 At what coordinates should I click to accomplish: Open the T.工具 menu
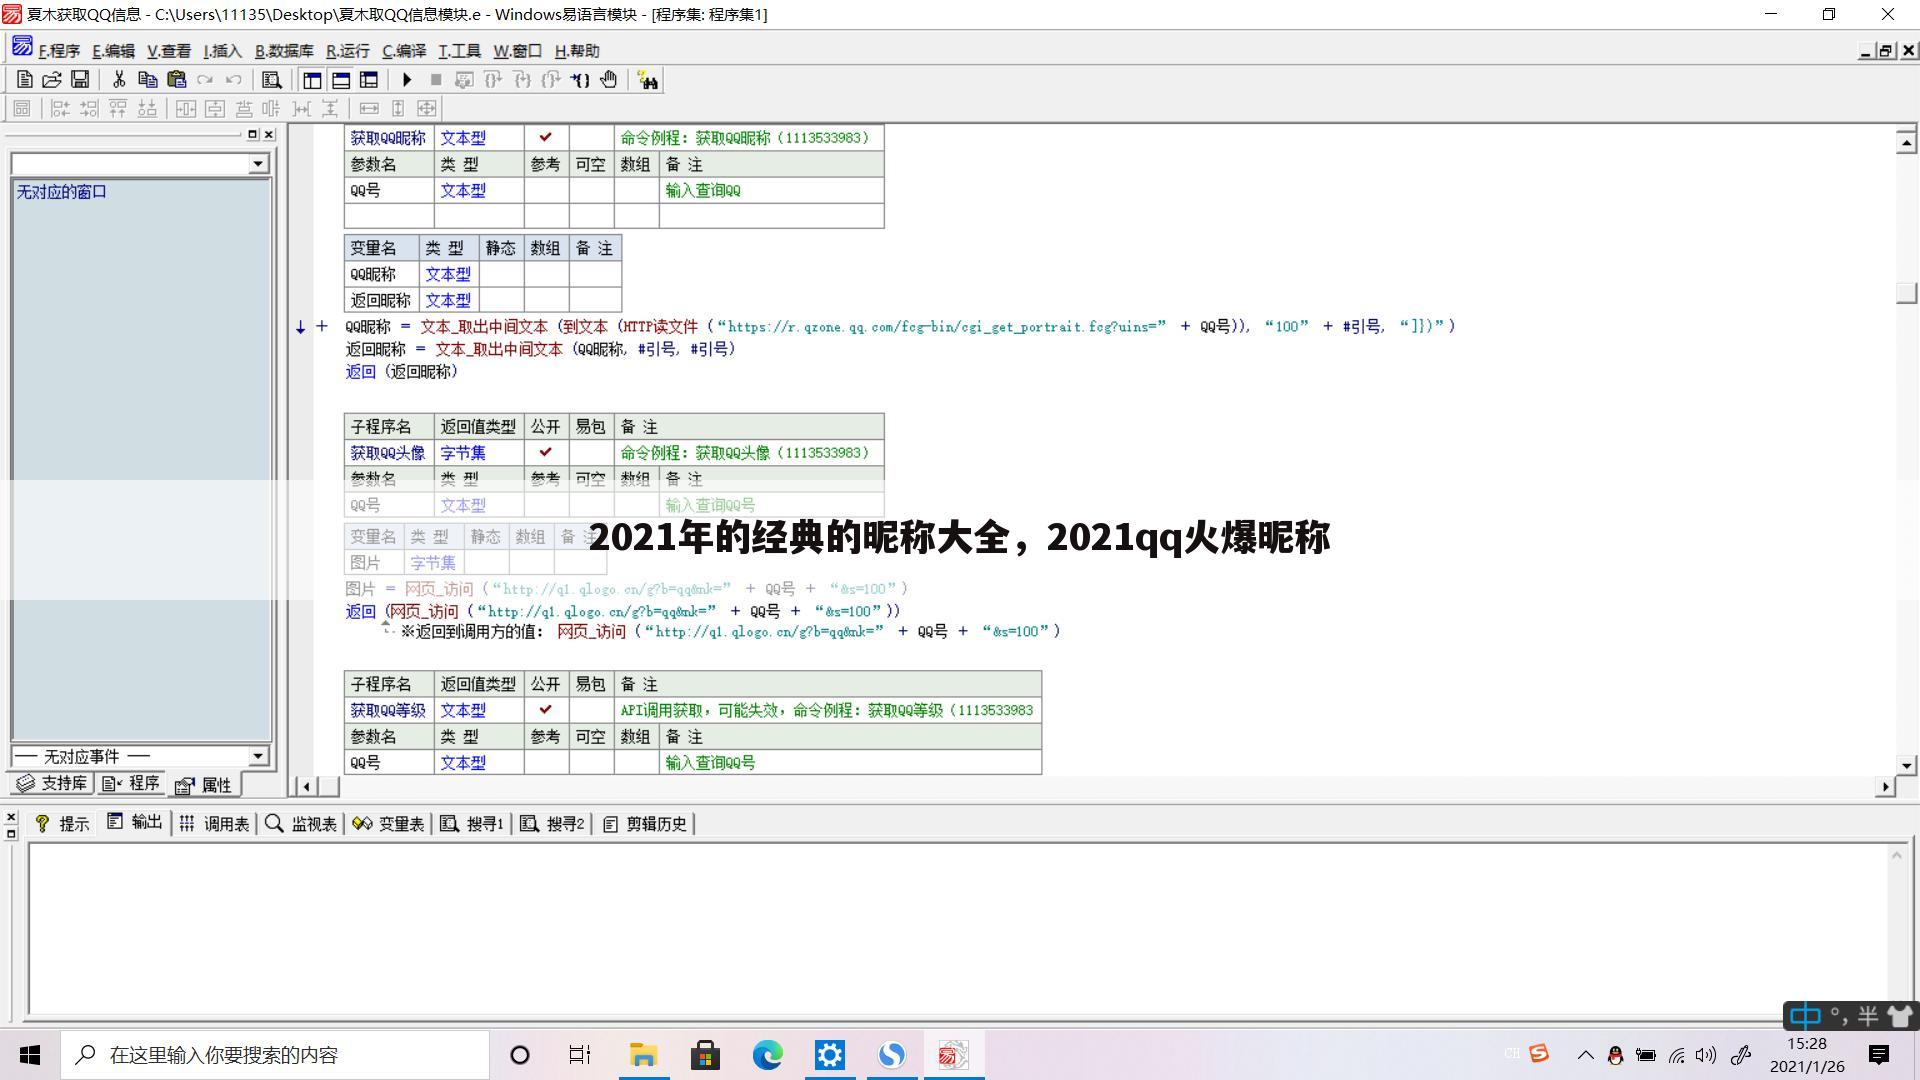pyautogui.click(x=460, y=51)
